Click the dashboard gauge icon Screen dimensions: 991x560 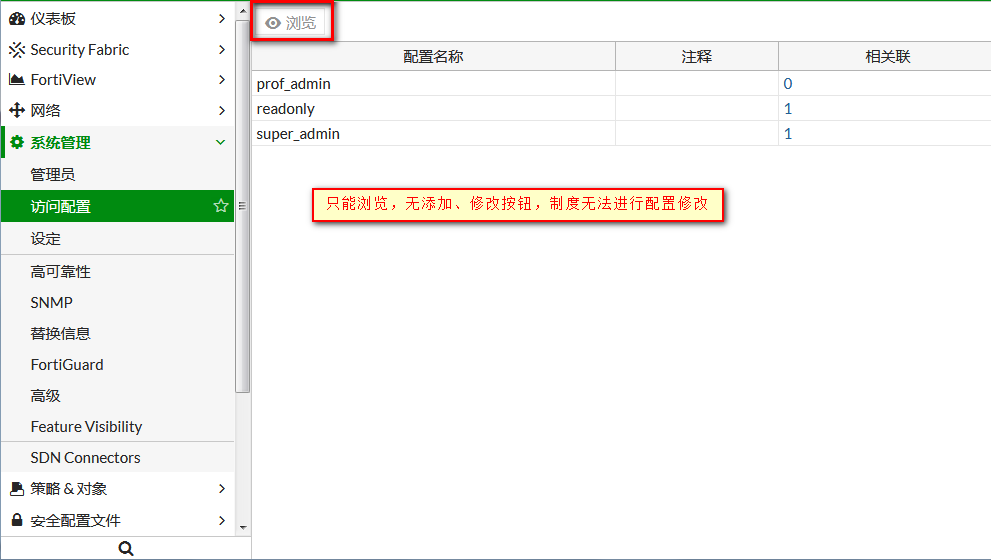coord(16,19)
